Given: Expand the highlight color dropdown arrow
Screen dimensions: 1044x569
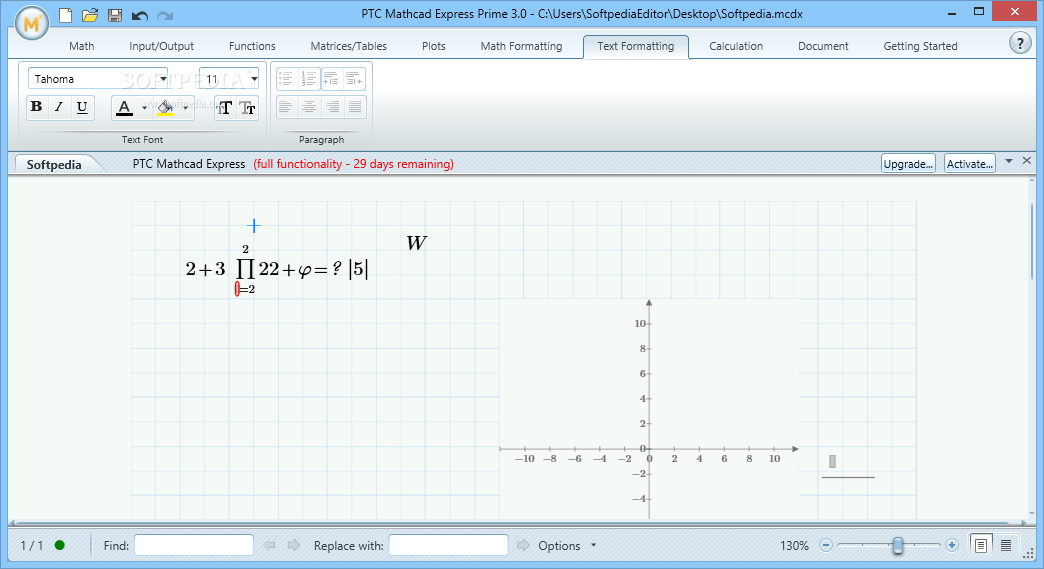Looking at the screenshot, I should coord(185,108).
